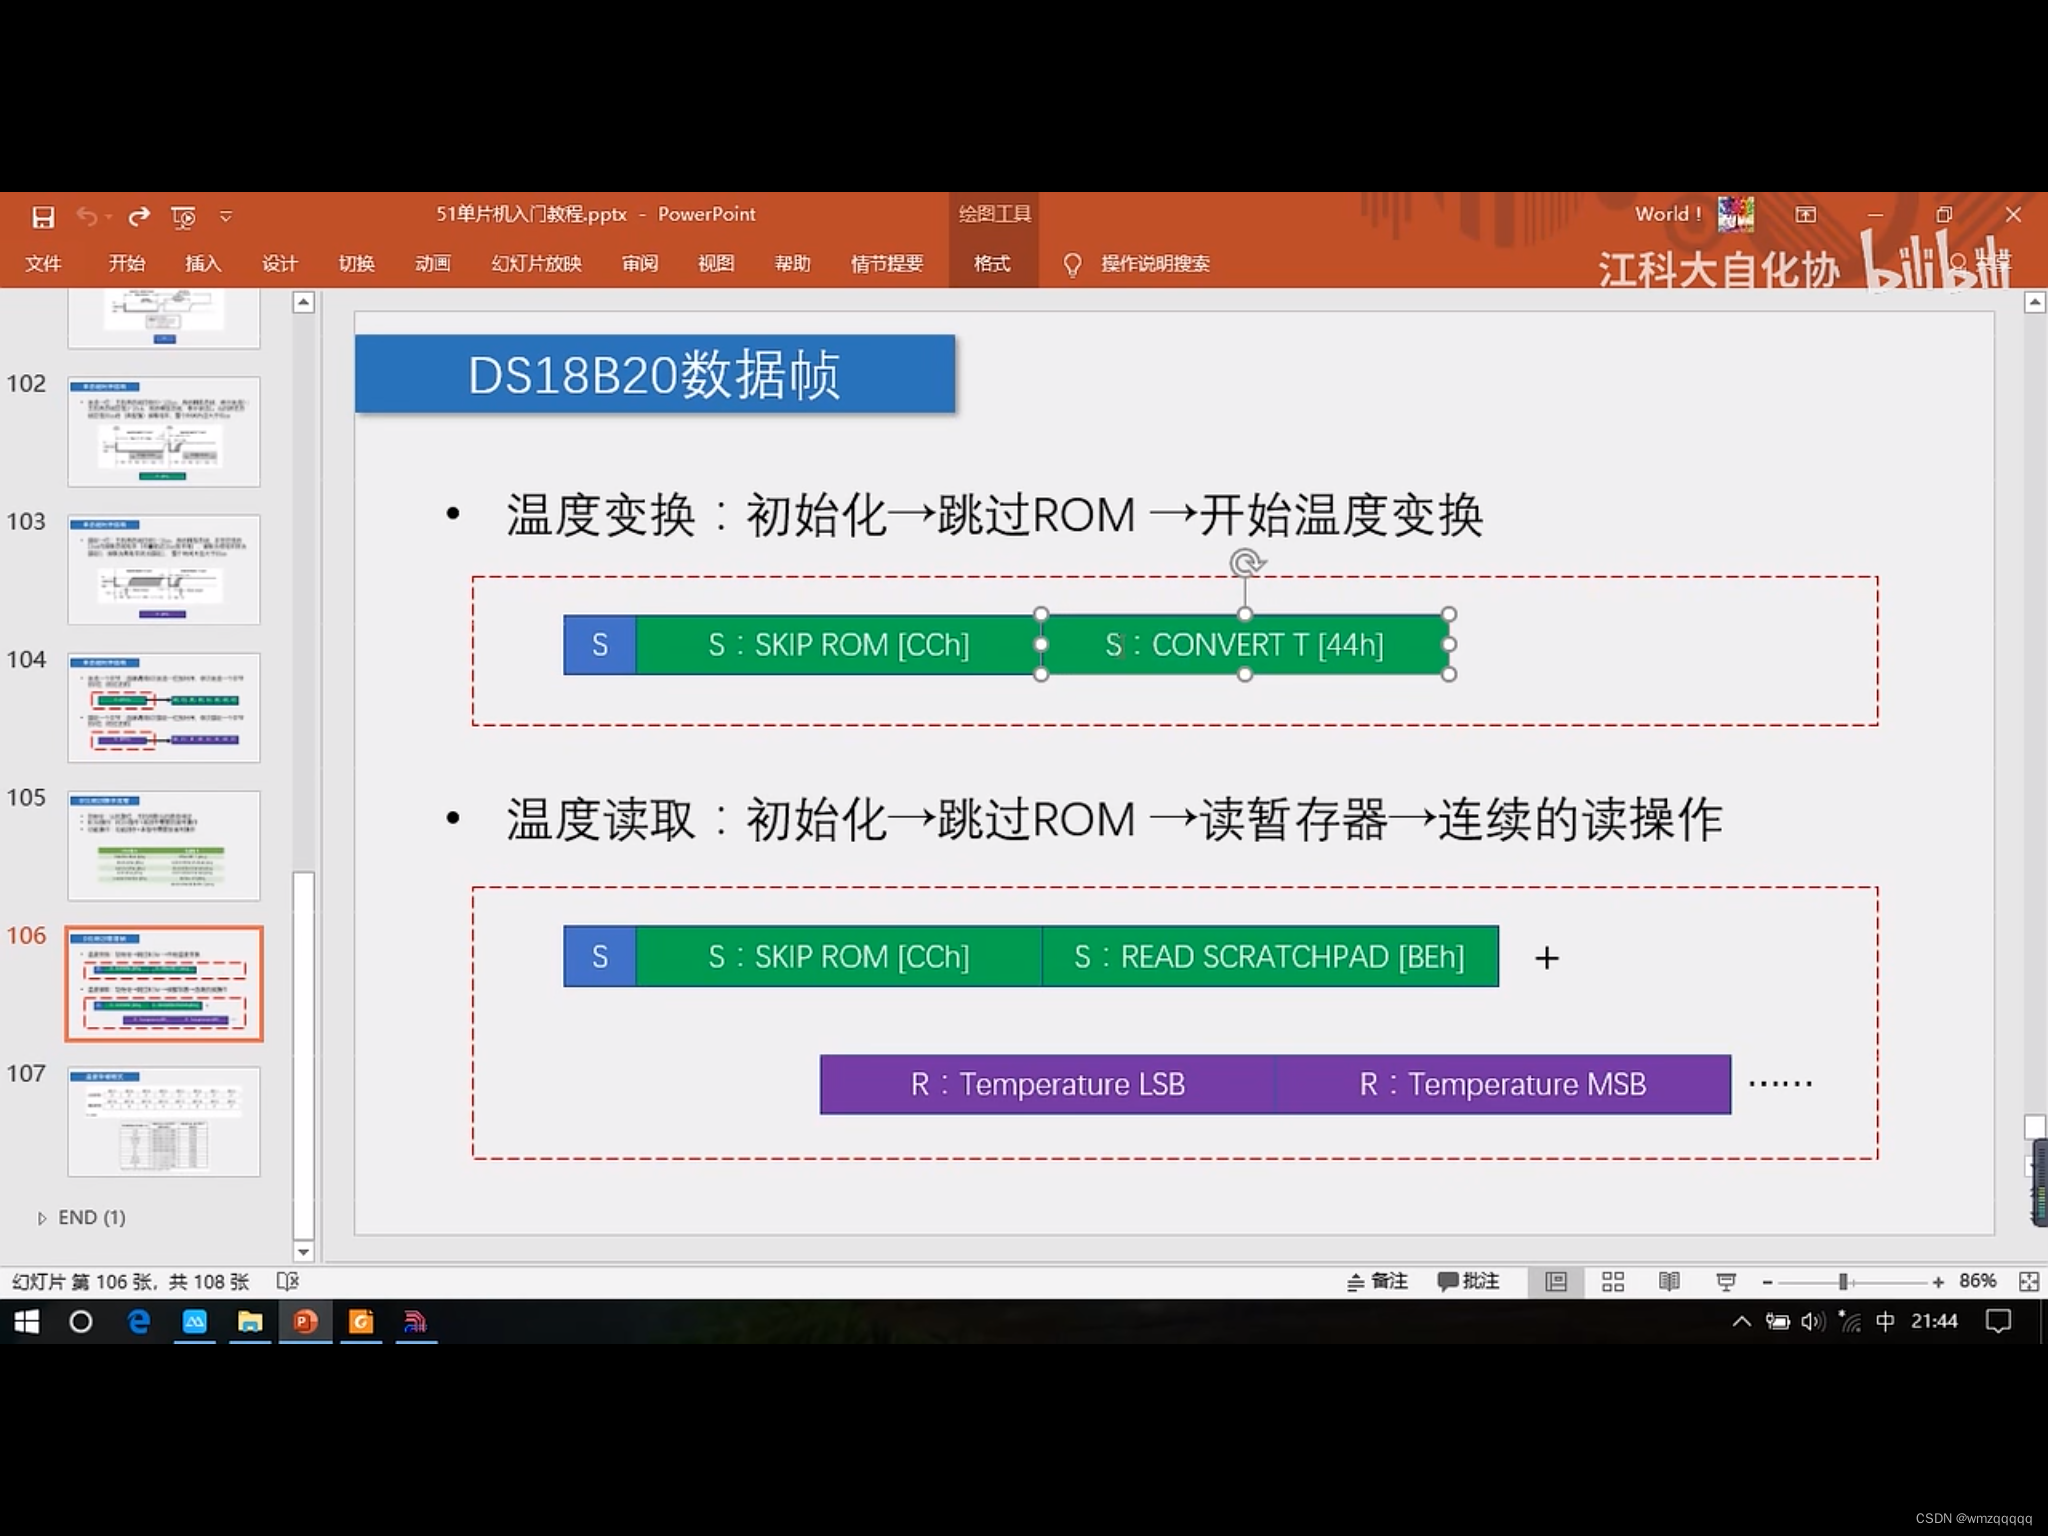Click the Redo arrow icon
Viewport: 2048px width, 1536px height.
pyautogui.click(x=139, y=216)
